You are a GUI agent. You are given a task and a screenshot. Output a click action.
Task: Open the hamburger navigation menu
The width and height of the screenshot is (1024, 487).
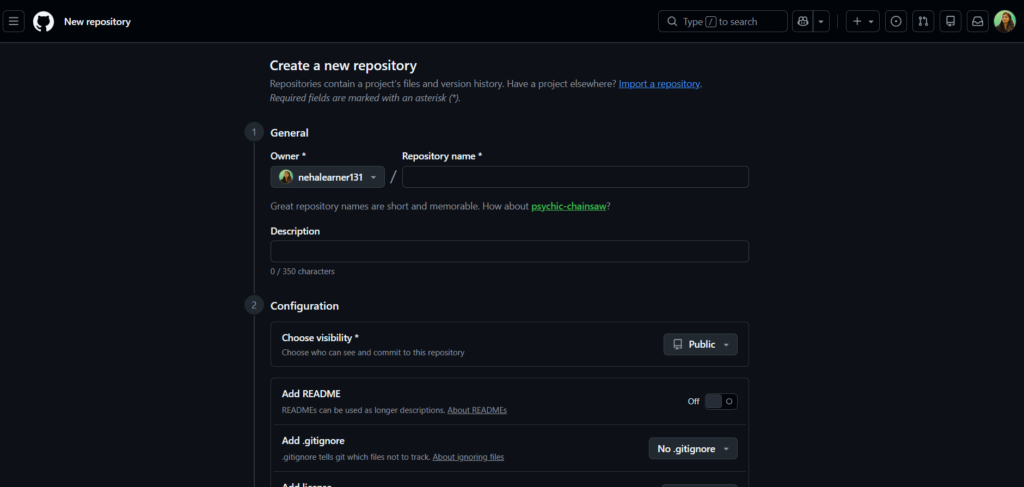click(14, 22)
